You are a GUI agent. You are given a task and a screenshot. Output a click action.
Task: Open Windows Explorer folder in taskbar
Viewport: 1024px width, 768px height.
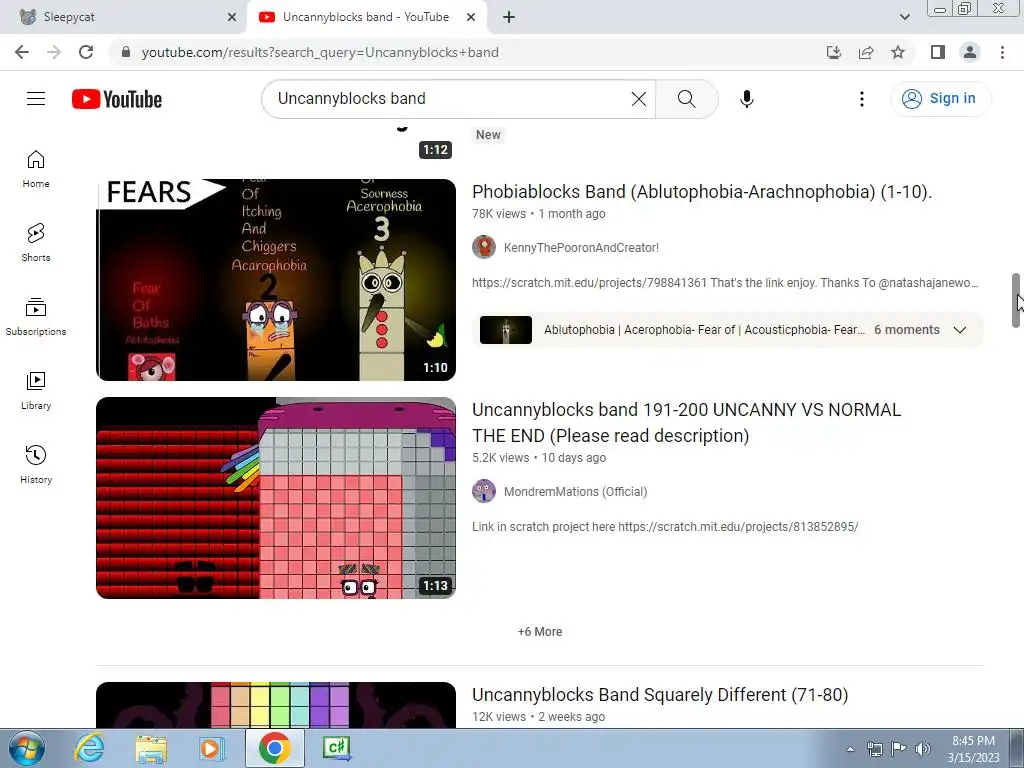[x=151, y=748]
